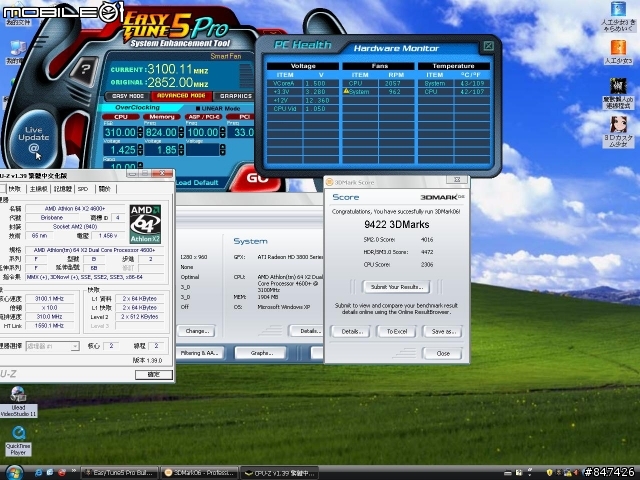The width and height of the screenshot is (640, 480).
Task: Click Details button in 3DMark Score window
Action: click(x=351, y=331)
